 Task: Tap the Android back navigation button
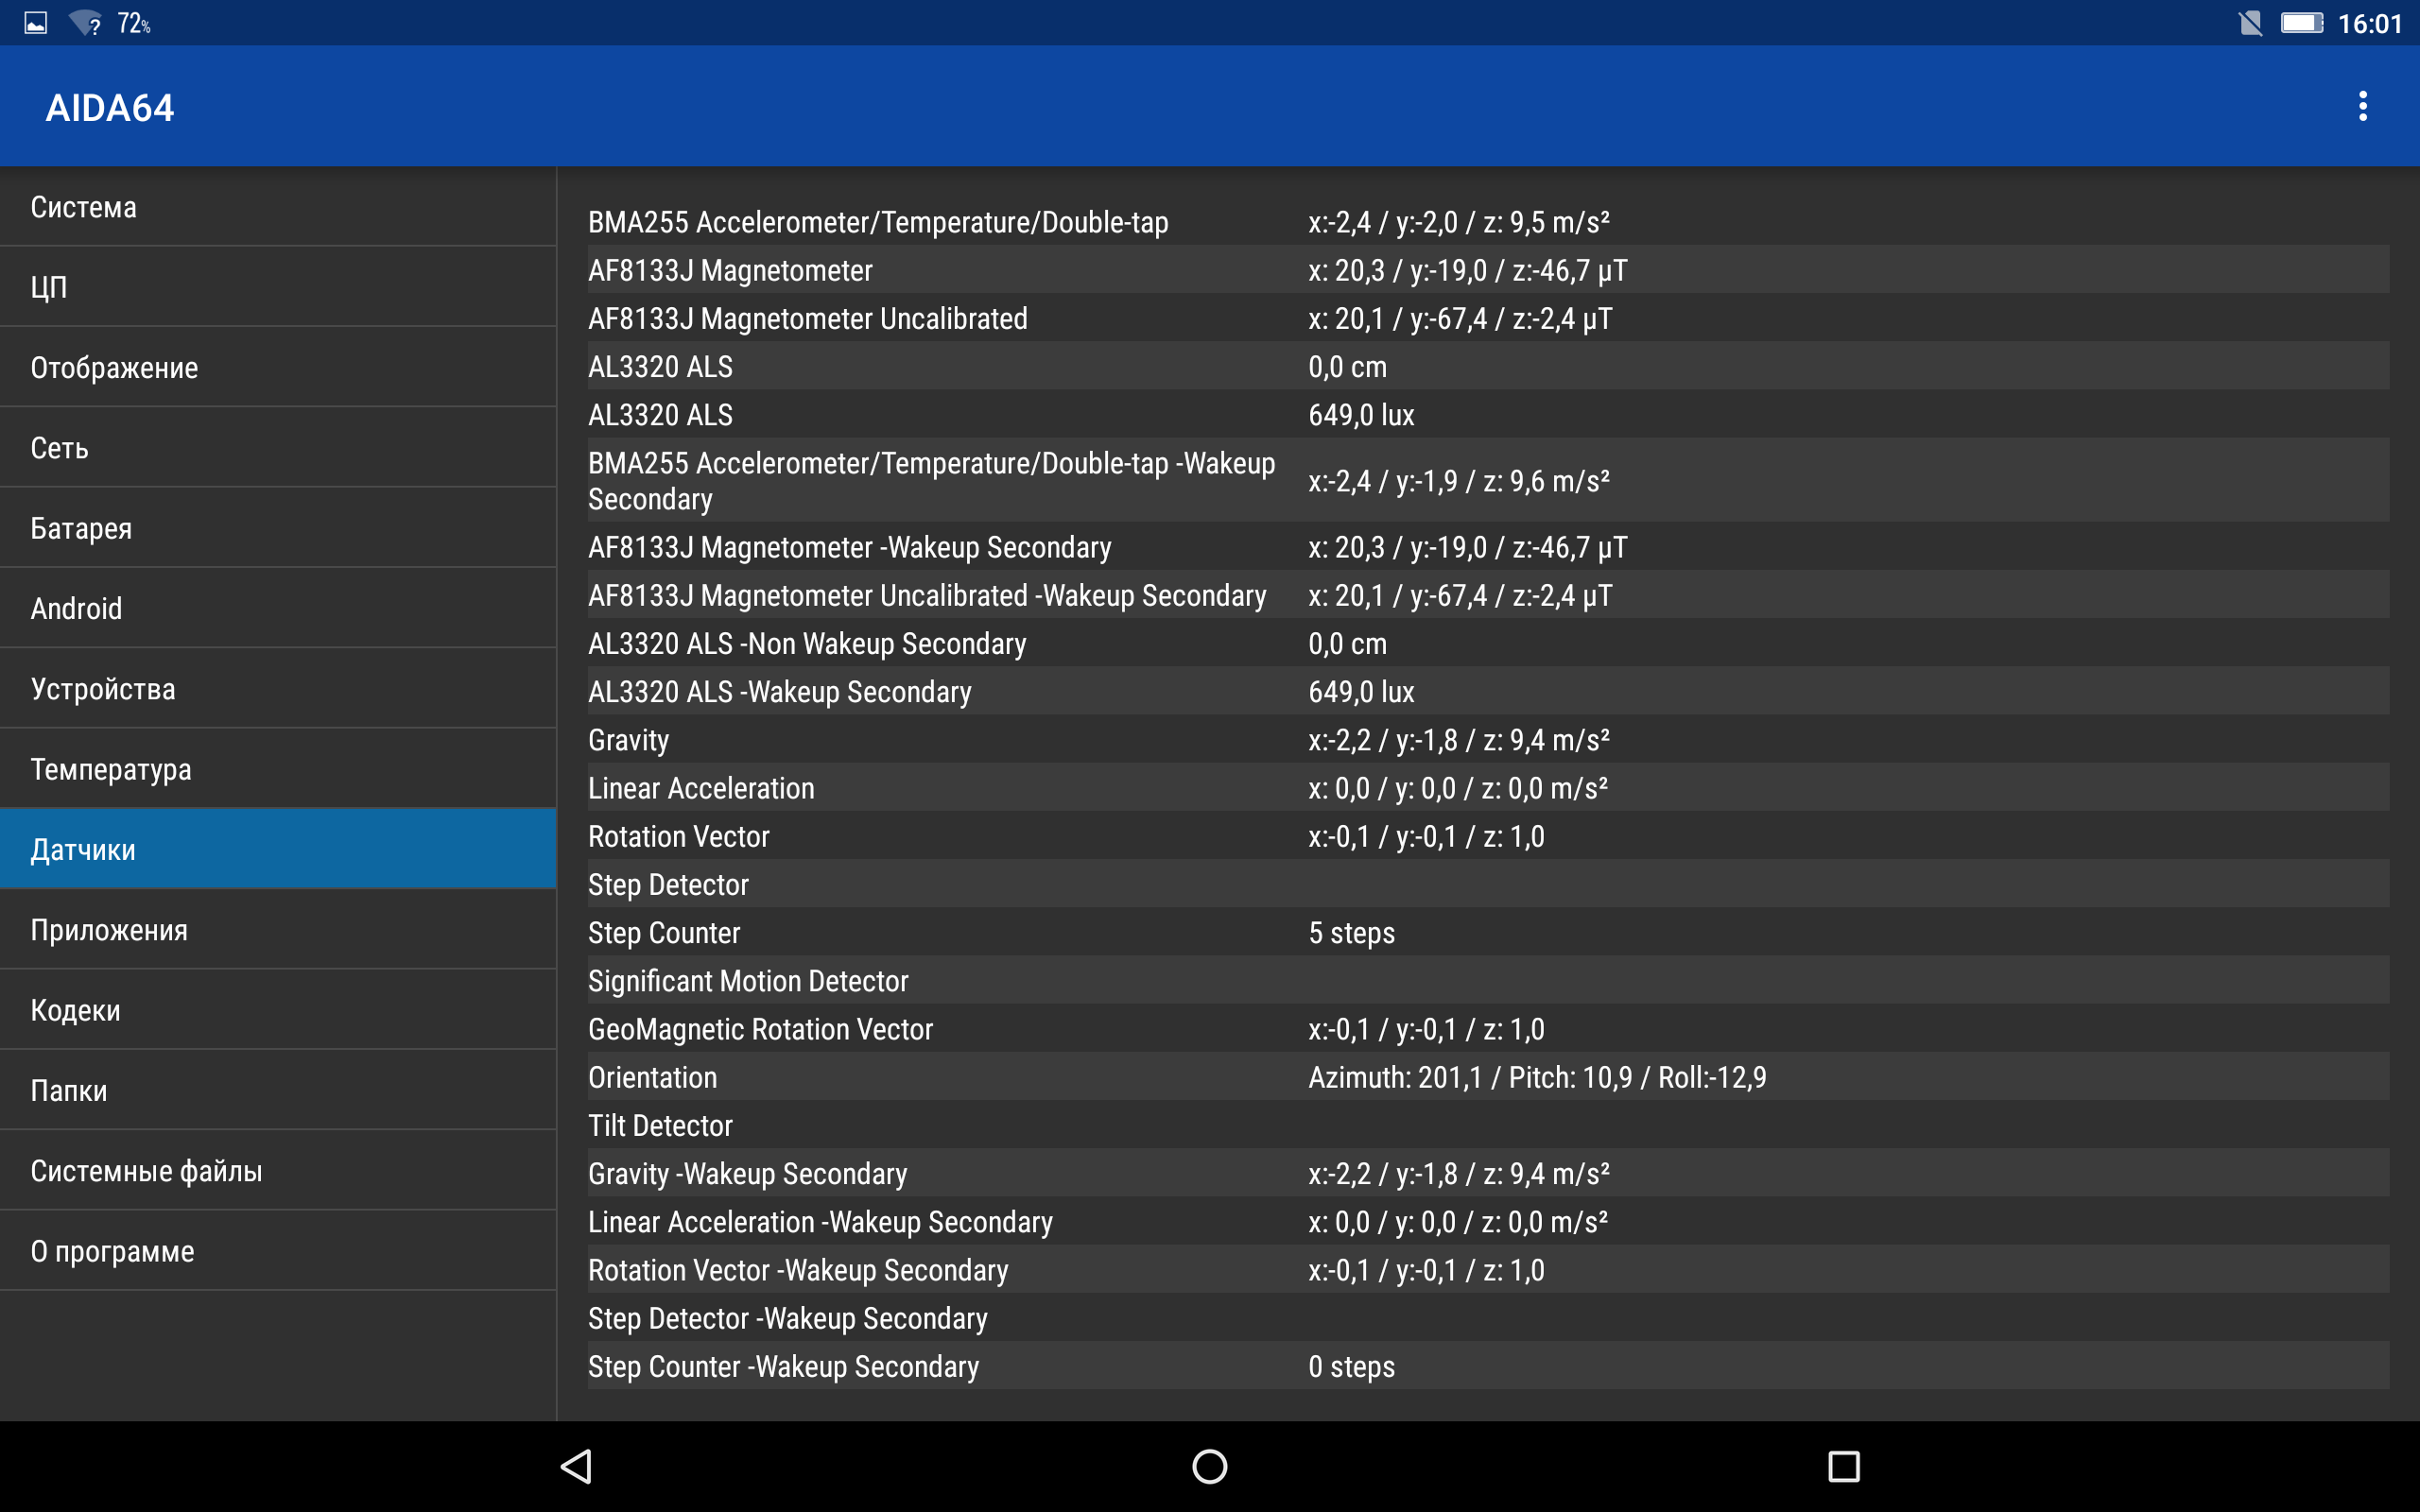[x=577, y=1466]
